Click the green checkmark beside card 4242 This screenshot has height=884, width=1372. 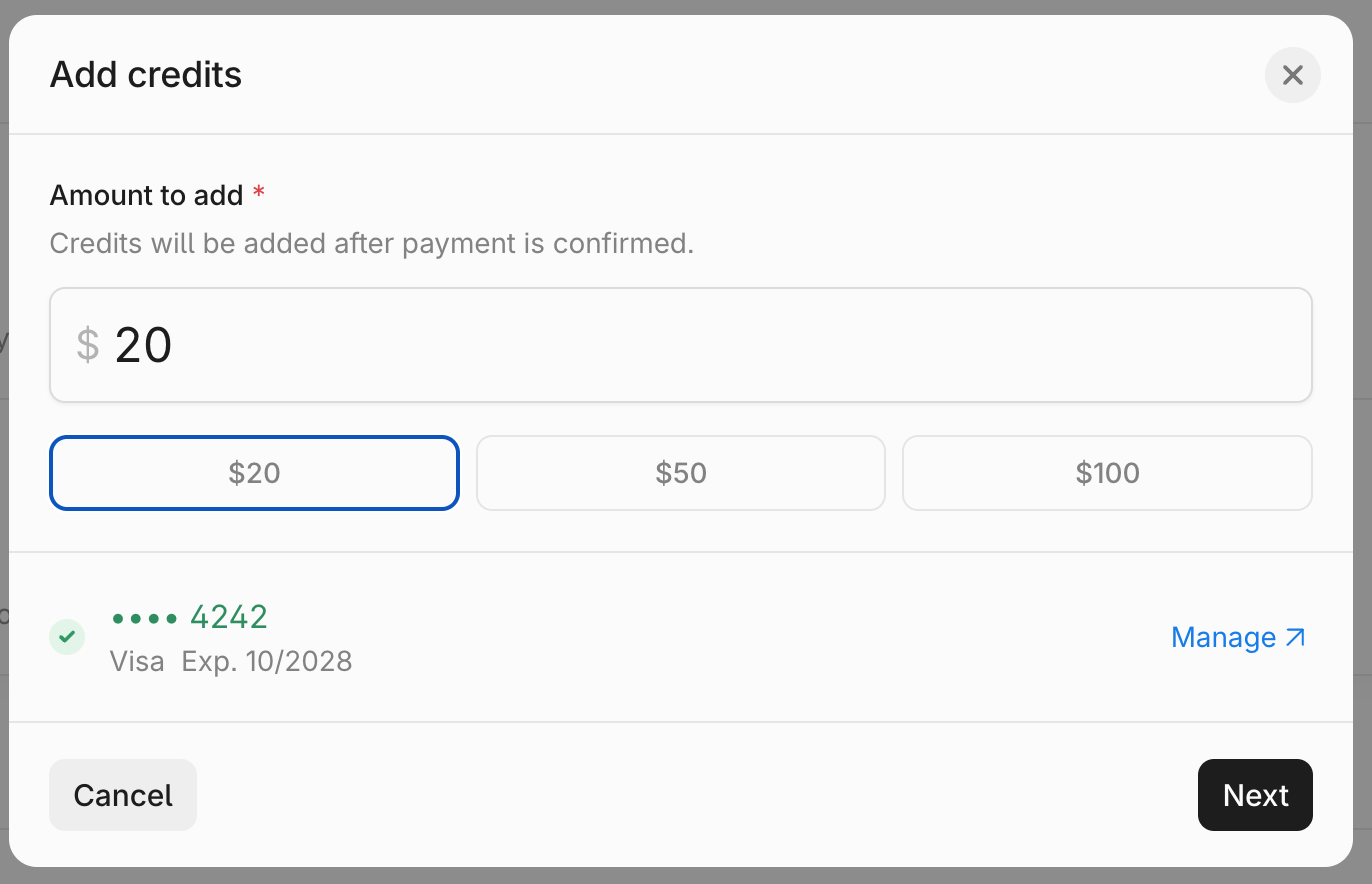click(x=66, y=637)
